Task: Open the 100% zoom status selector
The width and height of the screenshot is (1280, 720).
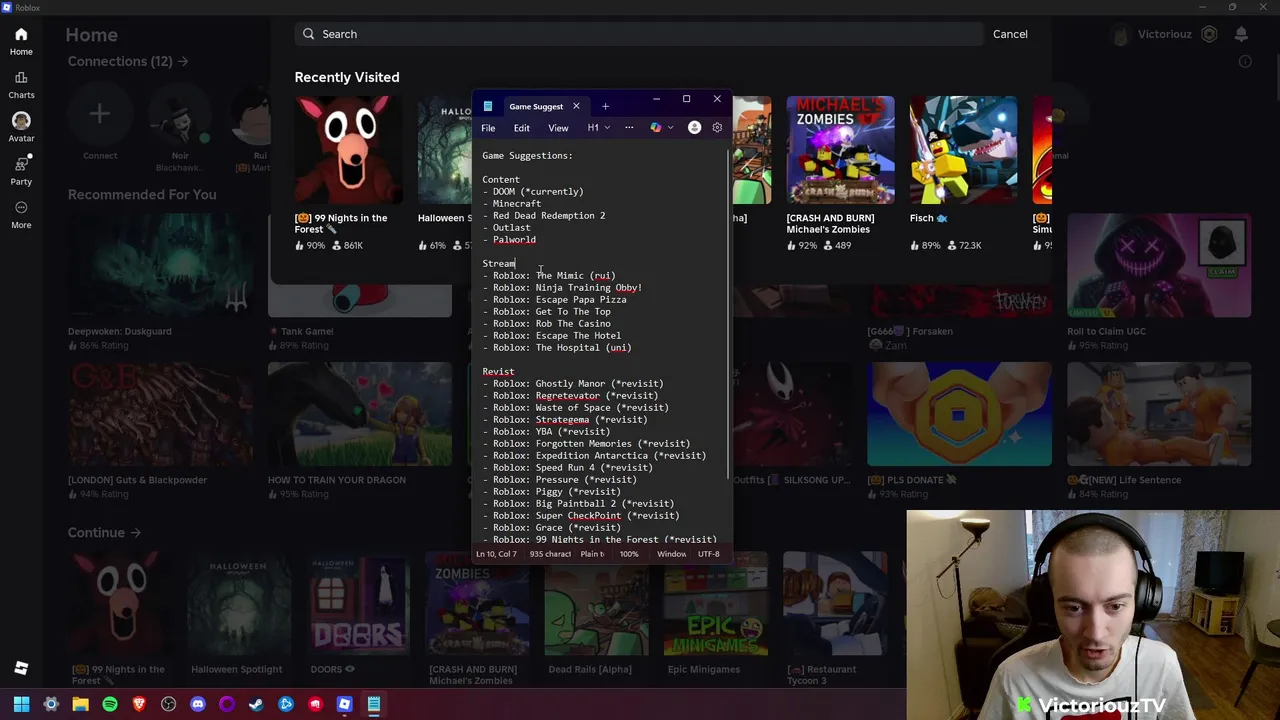Action: pyautogui.click(x=629, y=554)
